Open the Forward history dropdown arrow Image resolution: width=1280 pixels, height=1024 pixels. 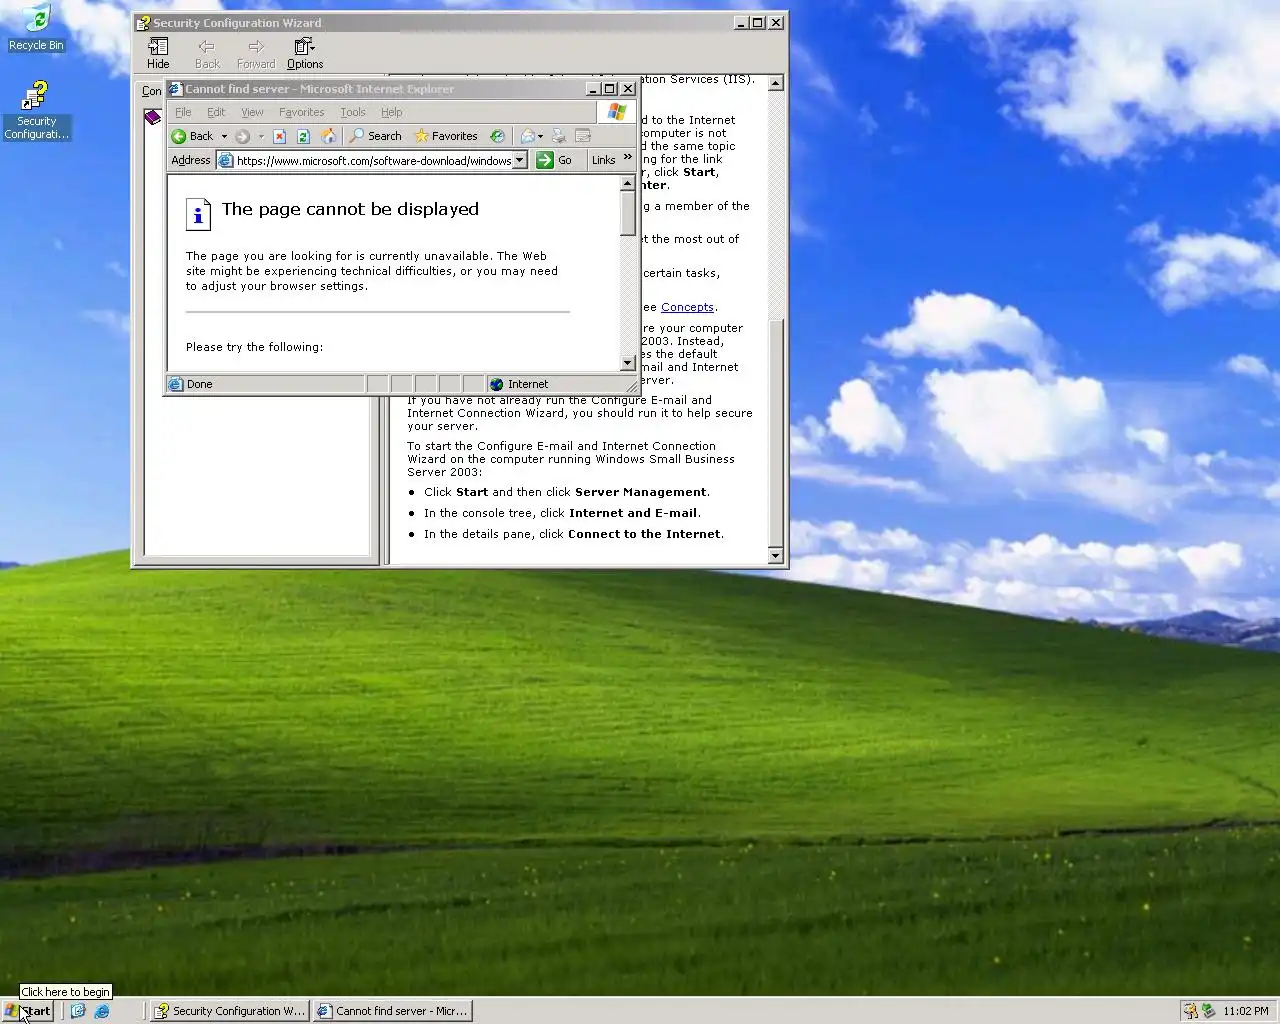(x=261, y=136)
